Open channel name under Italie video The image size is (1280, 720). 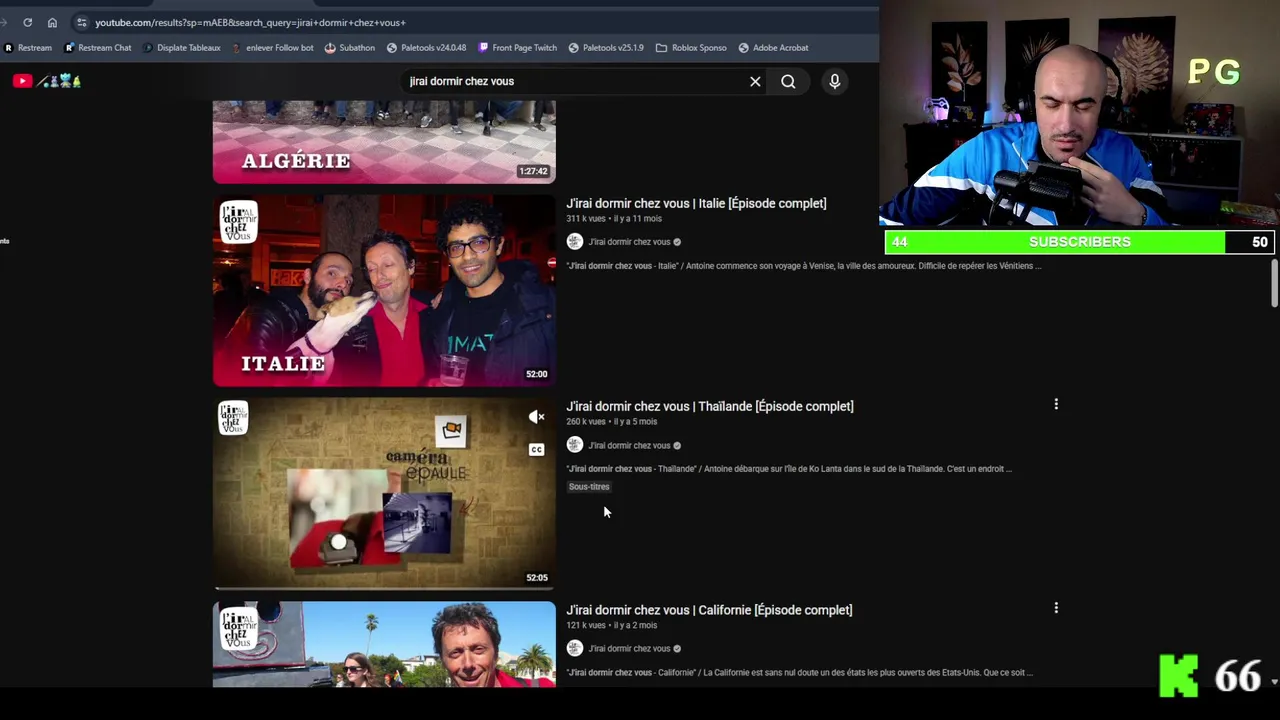coord(629,242)
